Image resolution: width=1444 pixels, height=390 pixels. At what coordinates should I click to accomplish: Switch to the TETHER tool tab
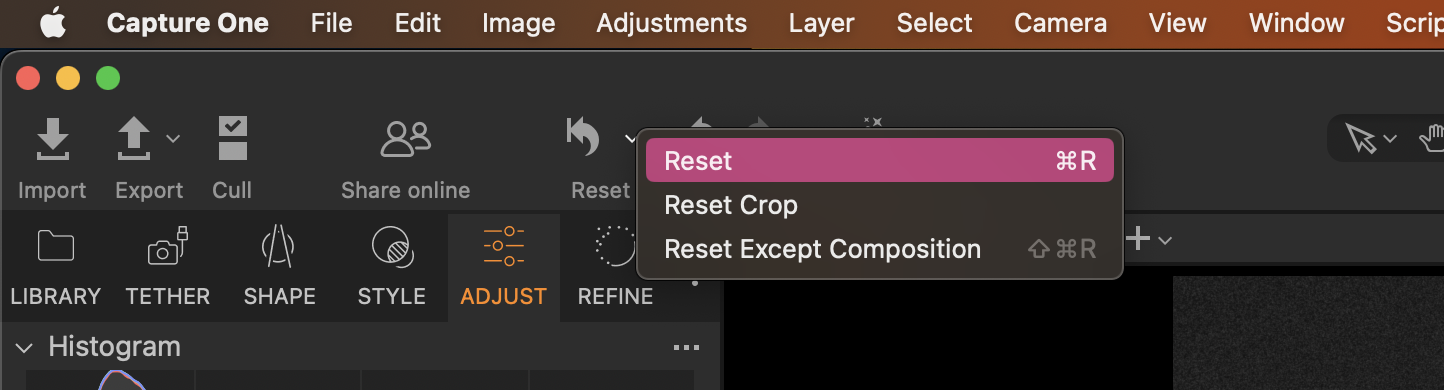click(x=167, y=268)
